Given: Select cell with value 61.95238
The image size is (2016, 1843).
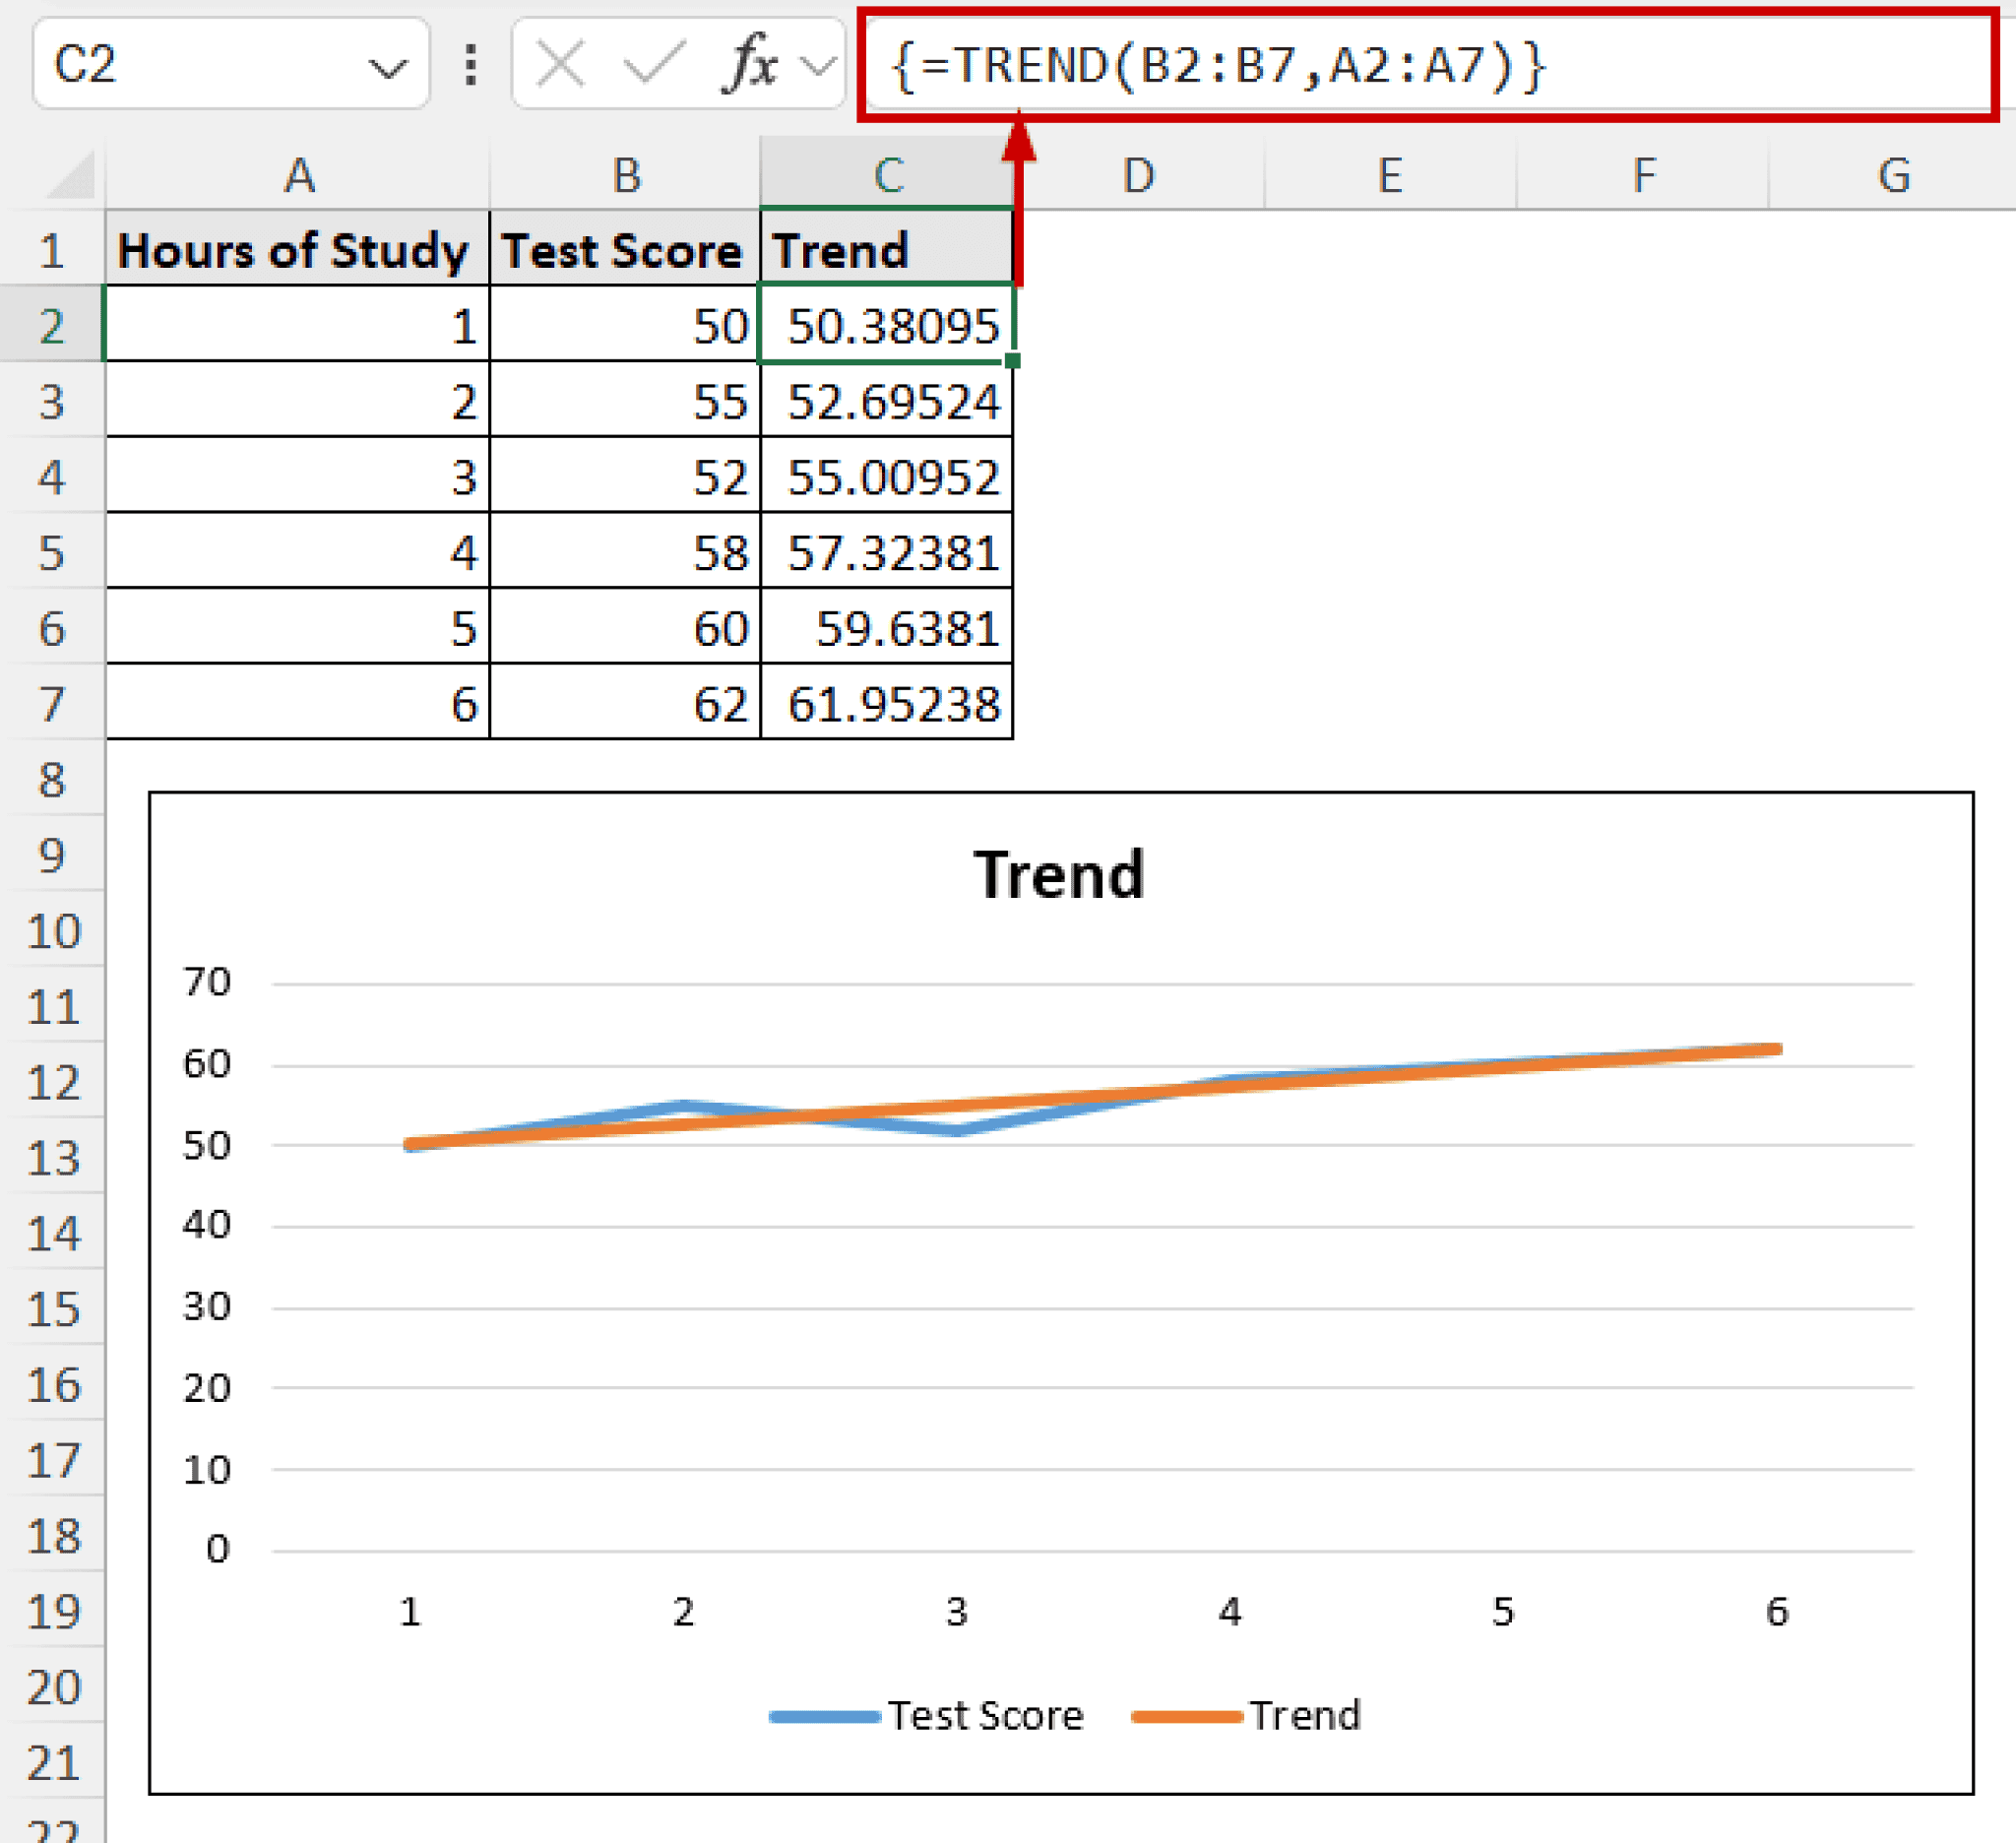Looking at the screenshot, I should click(887, 703).
